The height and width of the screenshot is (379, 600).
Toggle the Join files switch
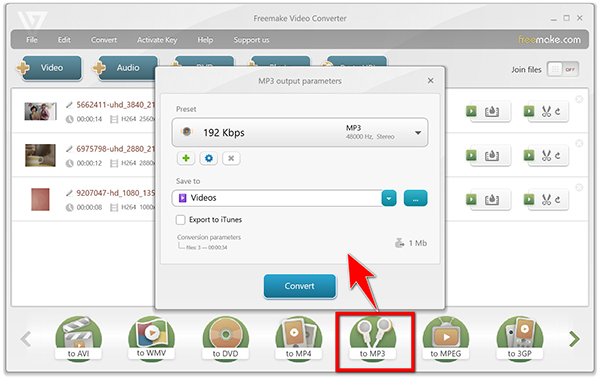pyautogui.click(x=563, y=70)
